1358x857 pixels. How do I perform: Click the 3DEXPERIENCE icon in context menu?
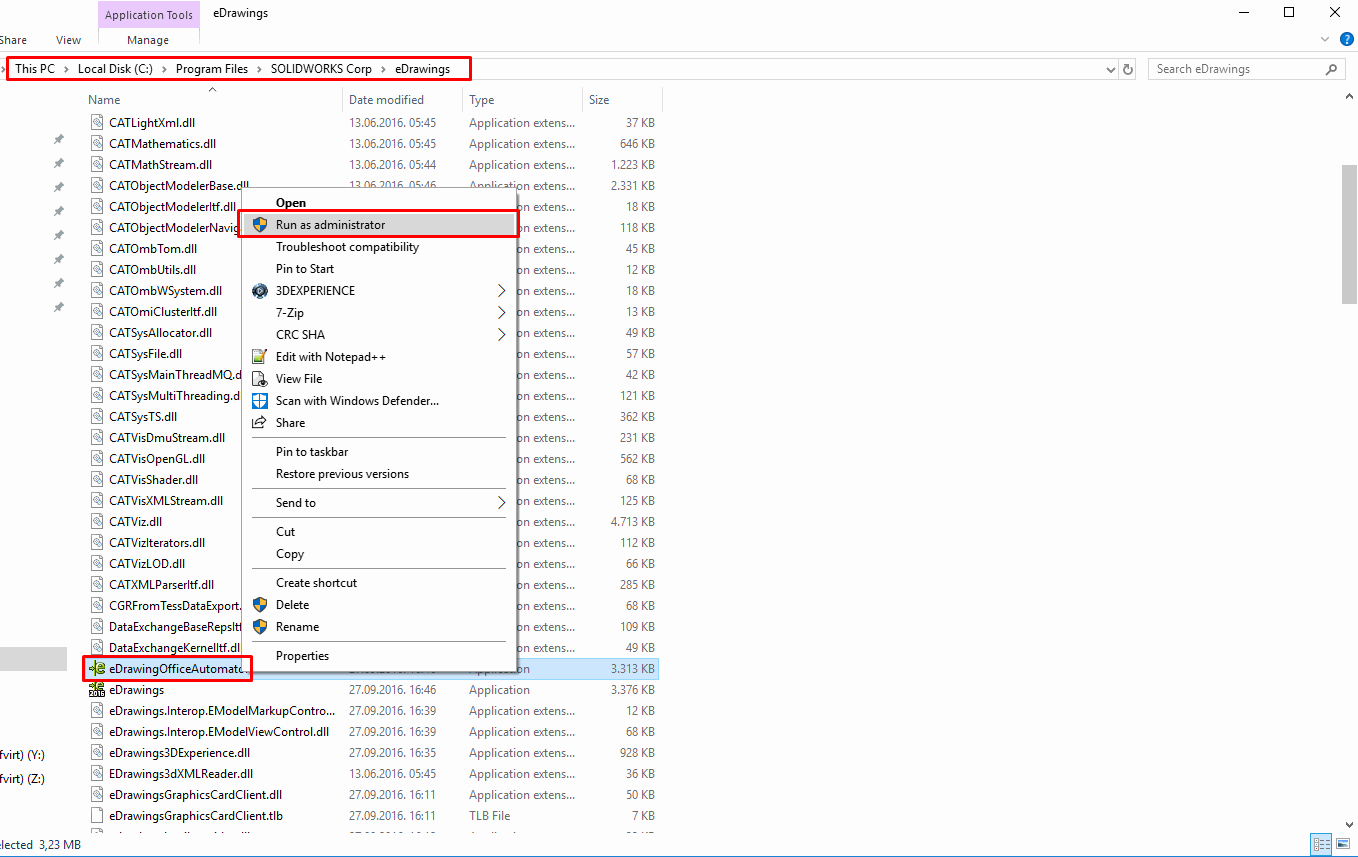pyautogui.click(x=260, y=291)
